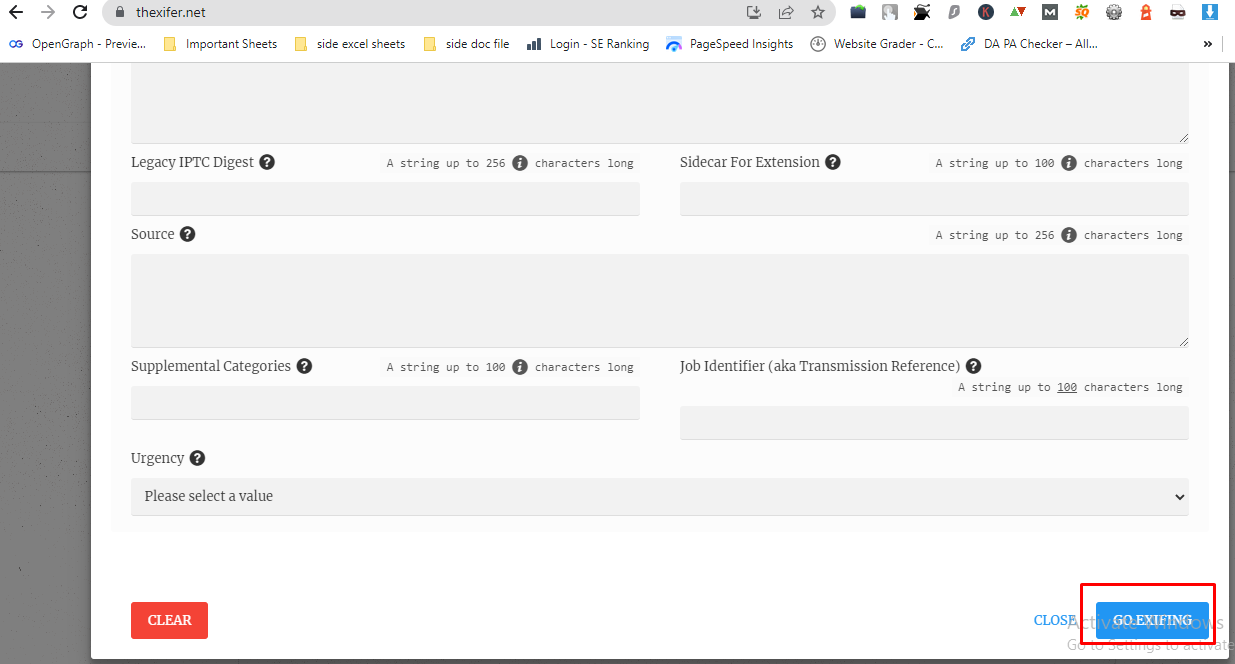The height and width of the screenshot is (664, 1235).
Task: Click the info icon for Legacy IPTC Digest length
Action: (520, 163)
